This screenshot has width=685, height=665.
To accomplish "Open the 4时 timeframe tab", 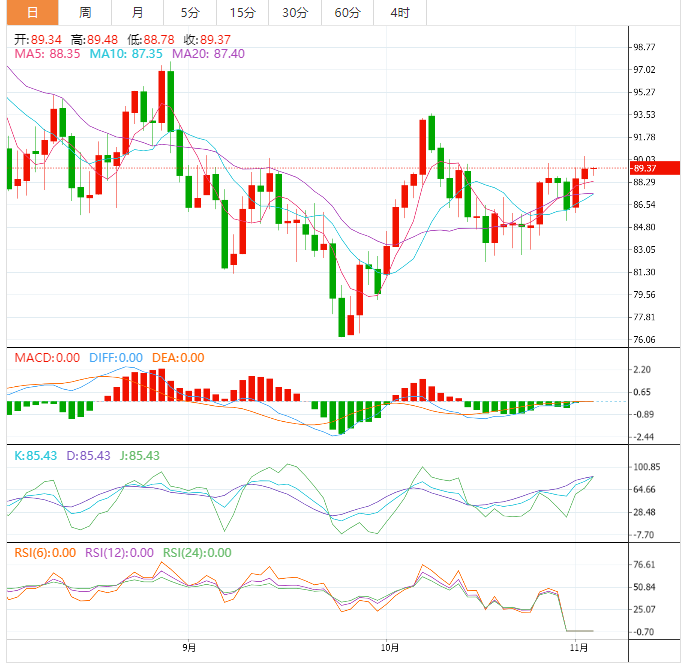I will point(400,13).
